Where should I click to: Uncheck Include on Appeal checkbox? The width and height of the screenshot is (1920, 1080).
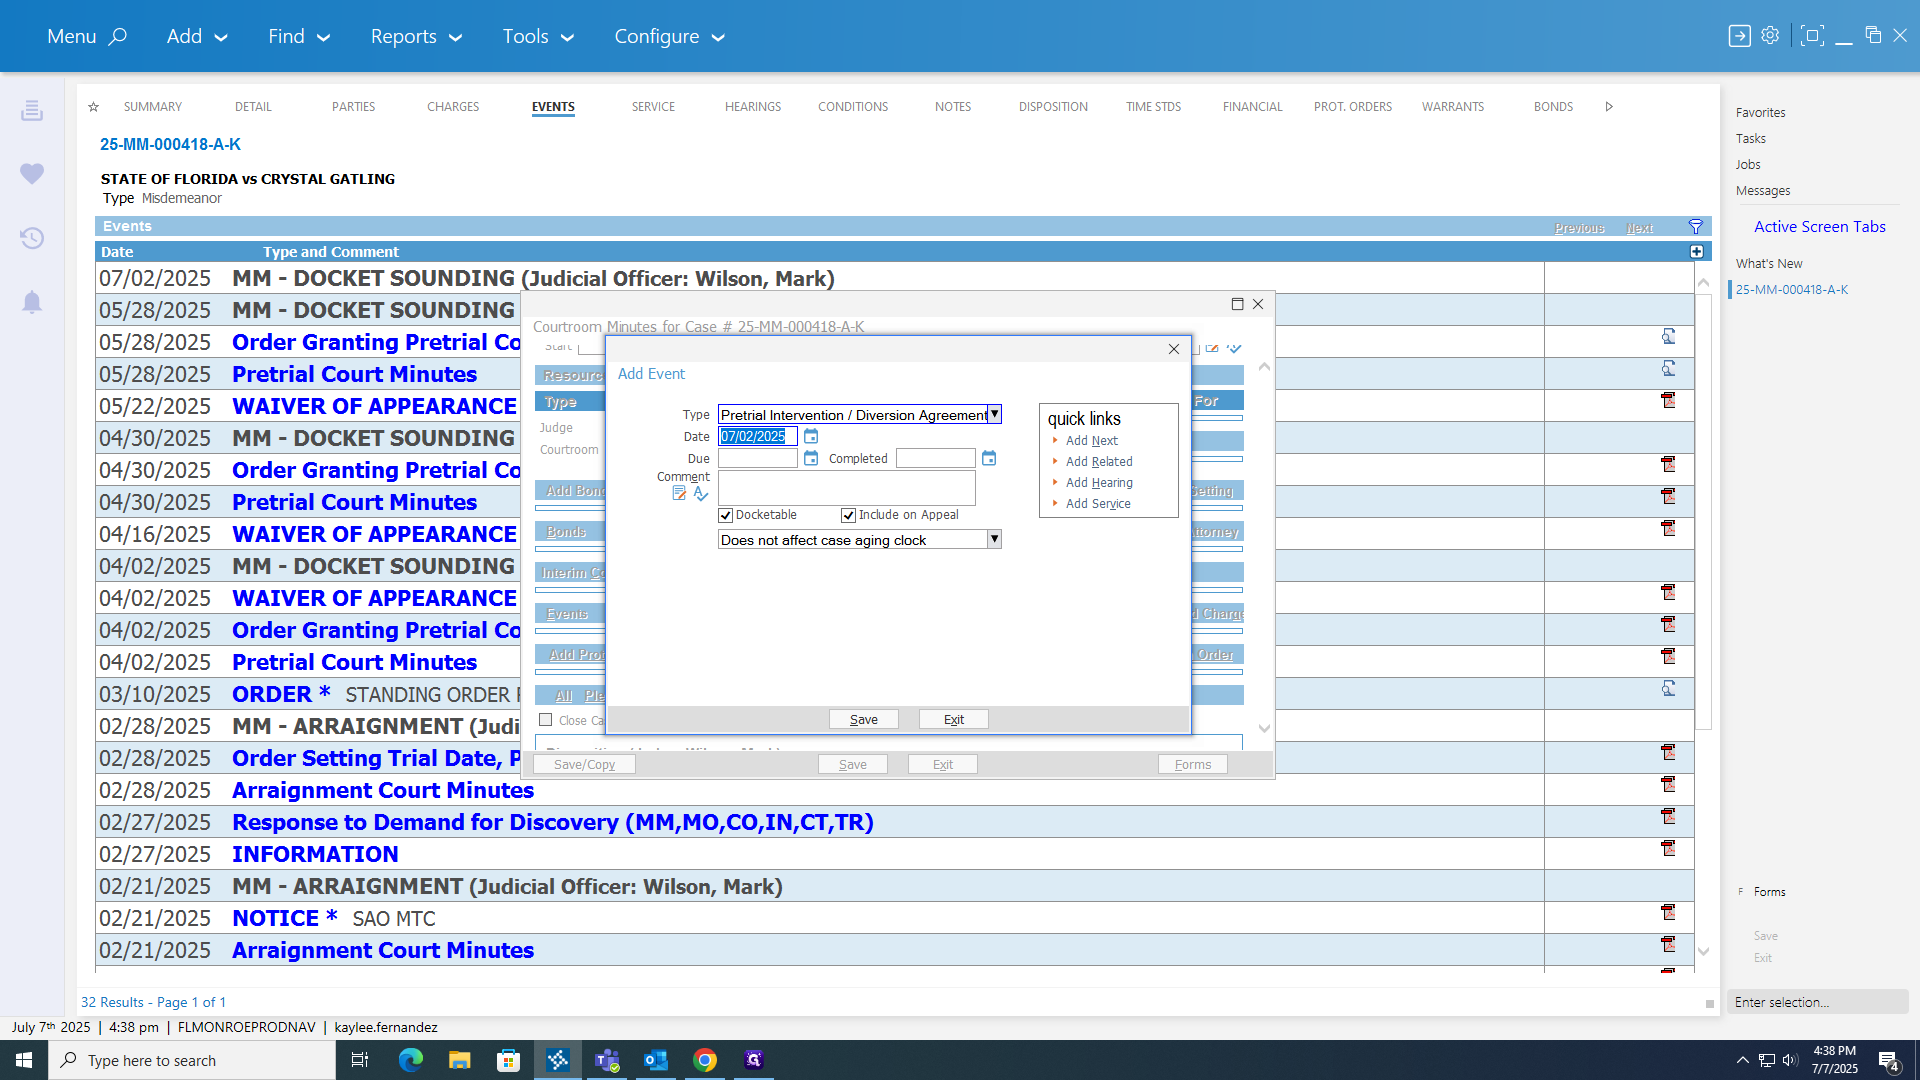tap(849, 516)
